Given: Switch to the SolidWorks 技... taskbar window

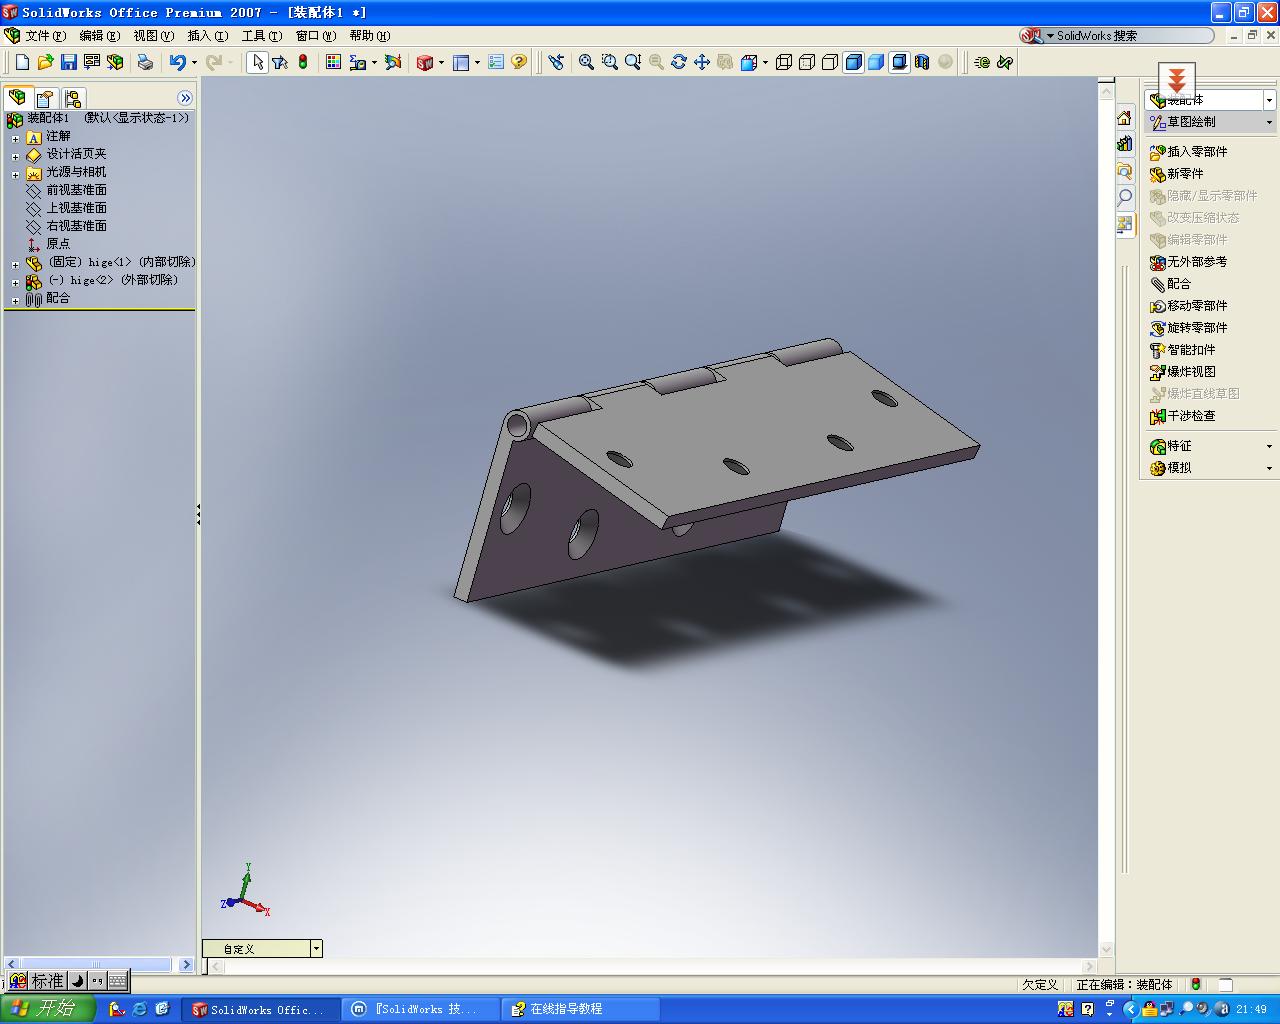Looking at the screenshot, I should pos(420,1009).
